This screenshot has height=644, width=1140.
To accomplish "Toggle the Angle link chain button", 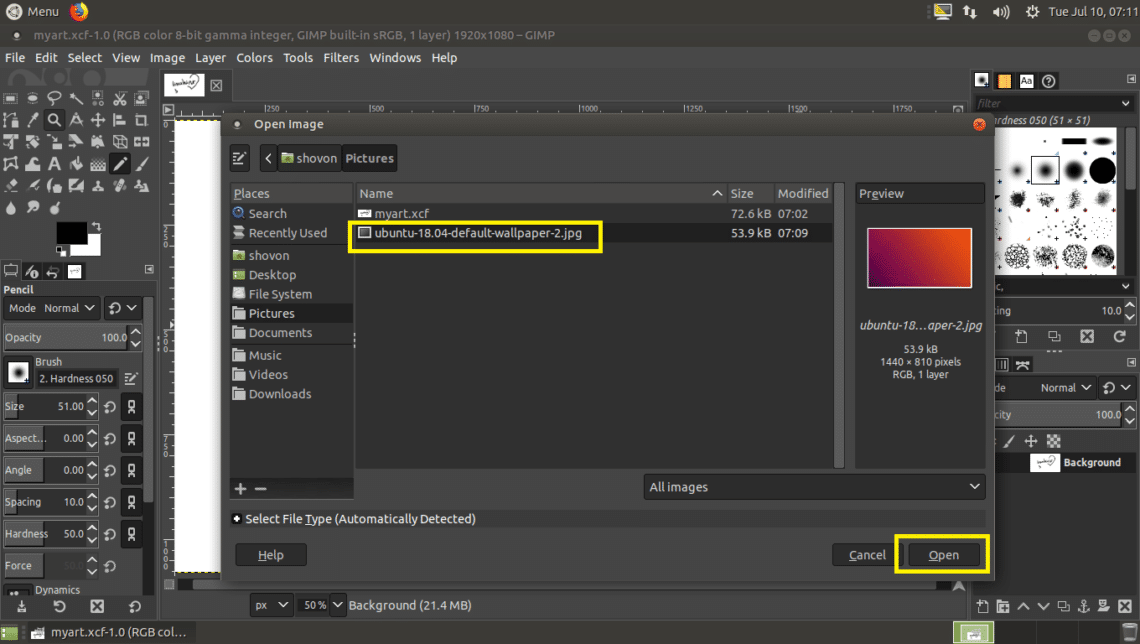I will pos(130,470).
